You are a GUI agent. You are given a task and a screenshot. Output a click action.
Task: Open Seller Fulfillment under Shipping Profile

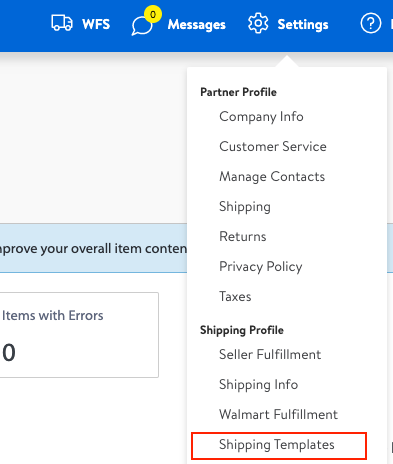tap(270, 354)
